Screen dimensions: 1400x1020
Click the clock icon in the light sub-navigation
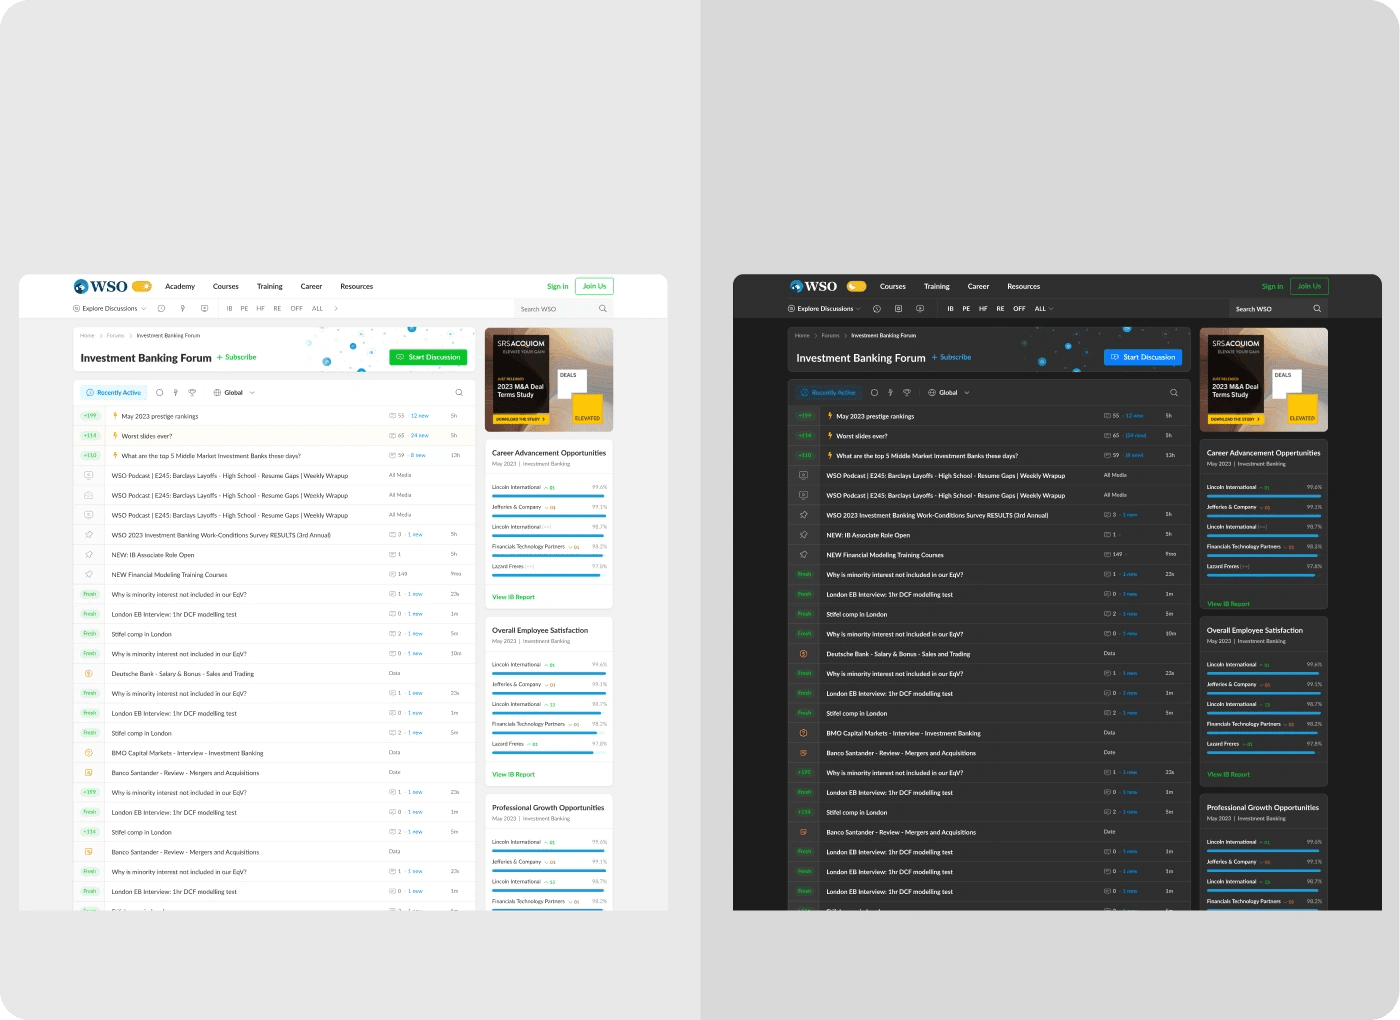click(x=161, y=309)
